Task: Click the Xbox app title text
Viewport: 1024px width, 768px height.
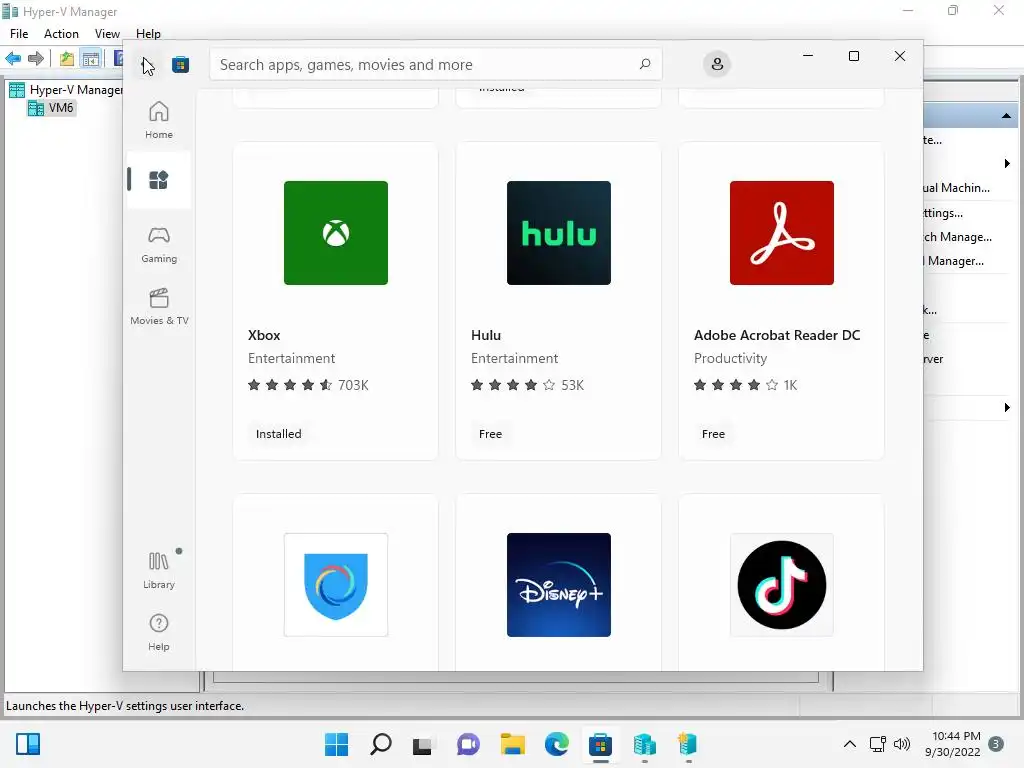Action: [264, 335]
